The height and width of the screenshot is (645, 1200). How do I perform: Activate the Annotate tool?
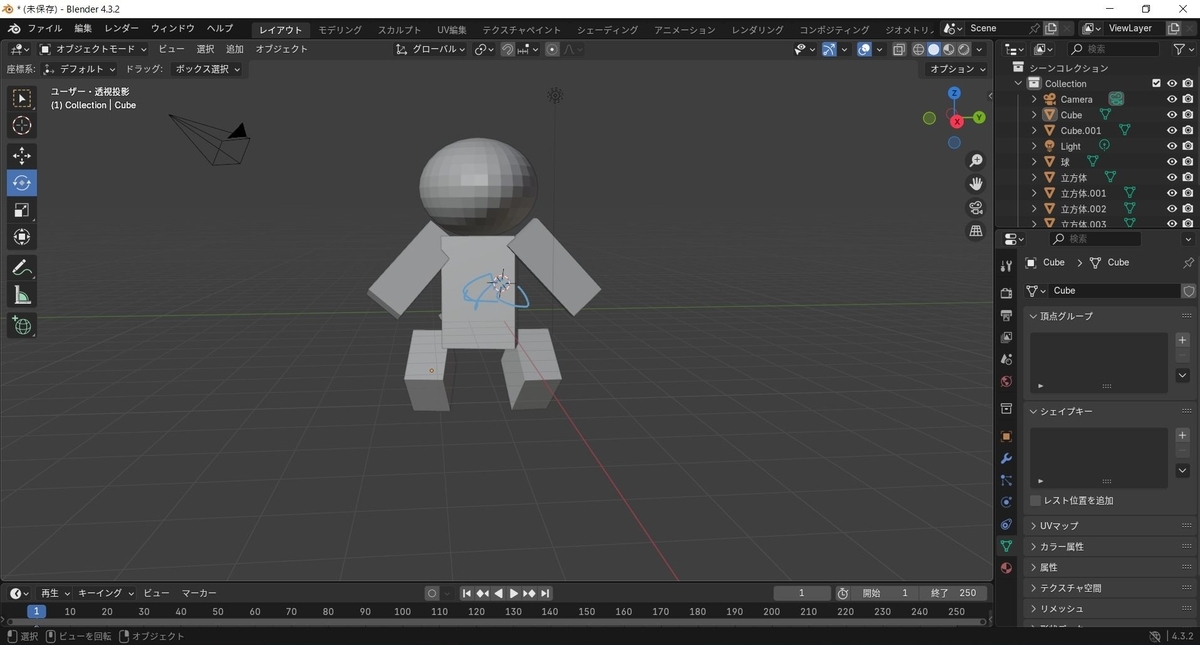tap(22, 267)
